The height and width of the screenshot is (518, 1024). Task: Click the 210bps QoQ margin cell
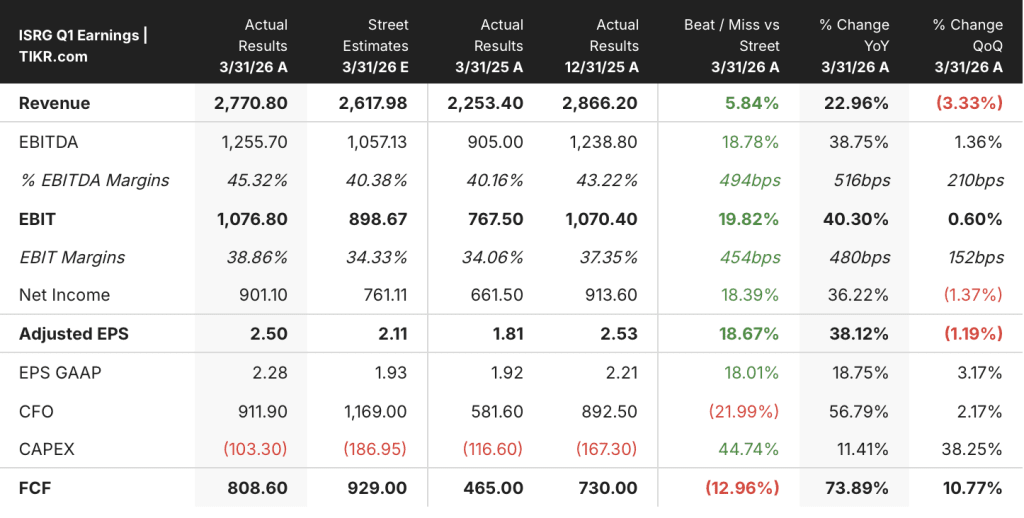[x=976, y=180]
